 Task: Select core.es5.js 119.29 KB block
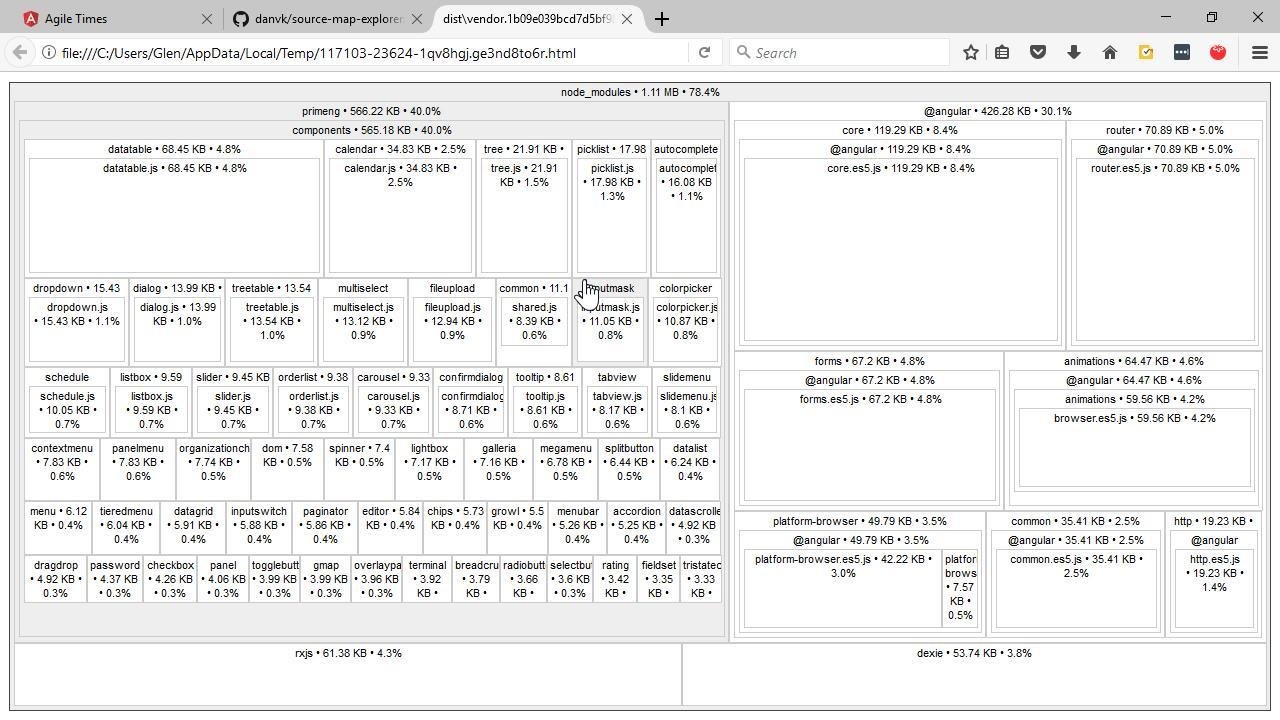pyautogui.click(x=900, y=250)
